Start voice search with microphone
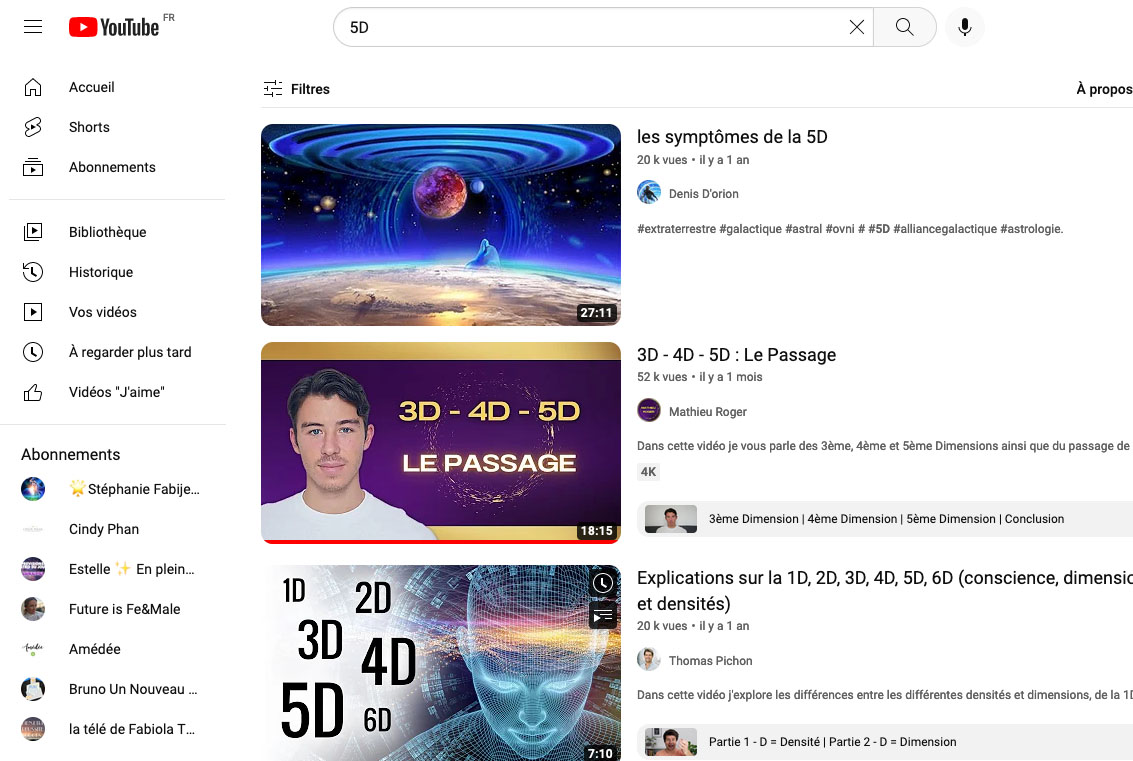The height and width of the screenshot is (761, 1133). [964, 27]
